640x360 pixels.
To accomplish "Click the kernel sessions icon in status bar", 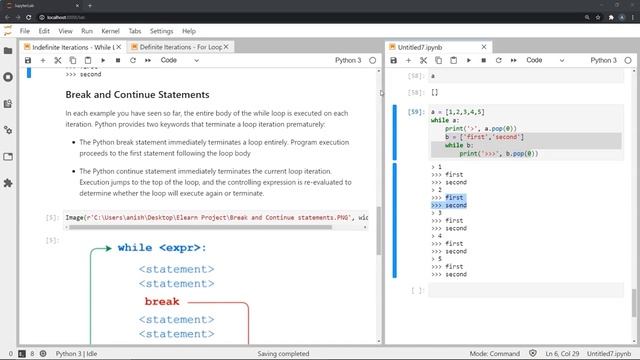I will 43,353.
